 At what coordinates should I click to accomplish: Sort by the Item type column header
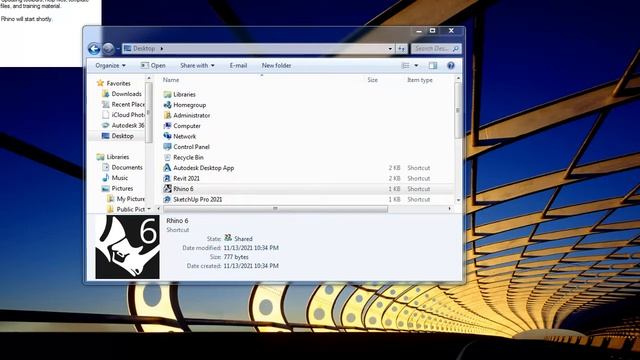pyautogui.click(x=420, y=80)
